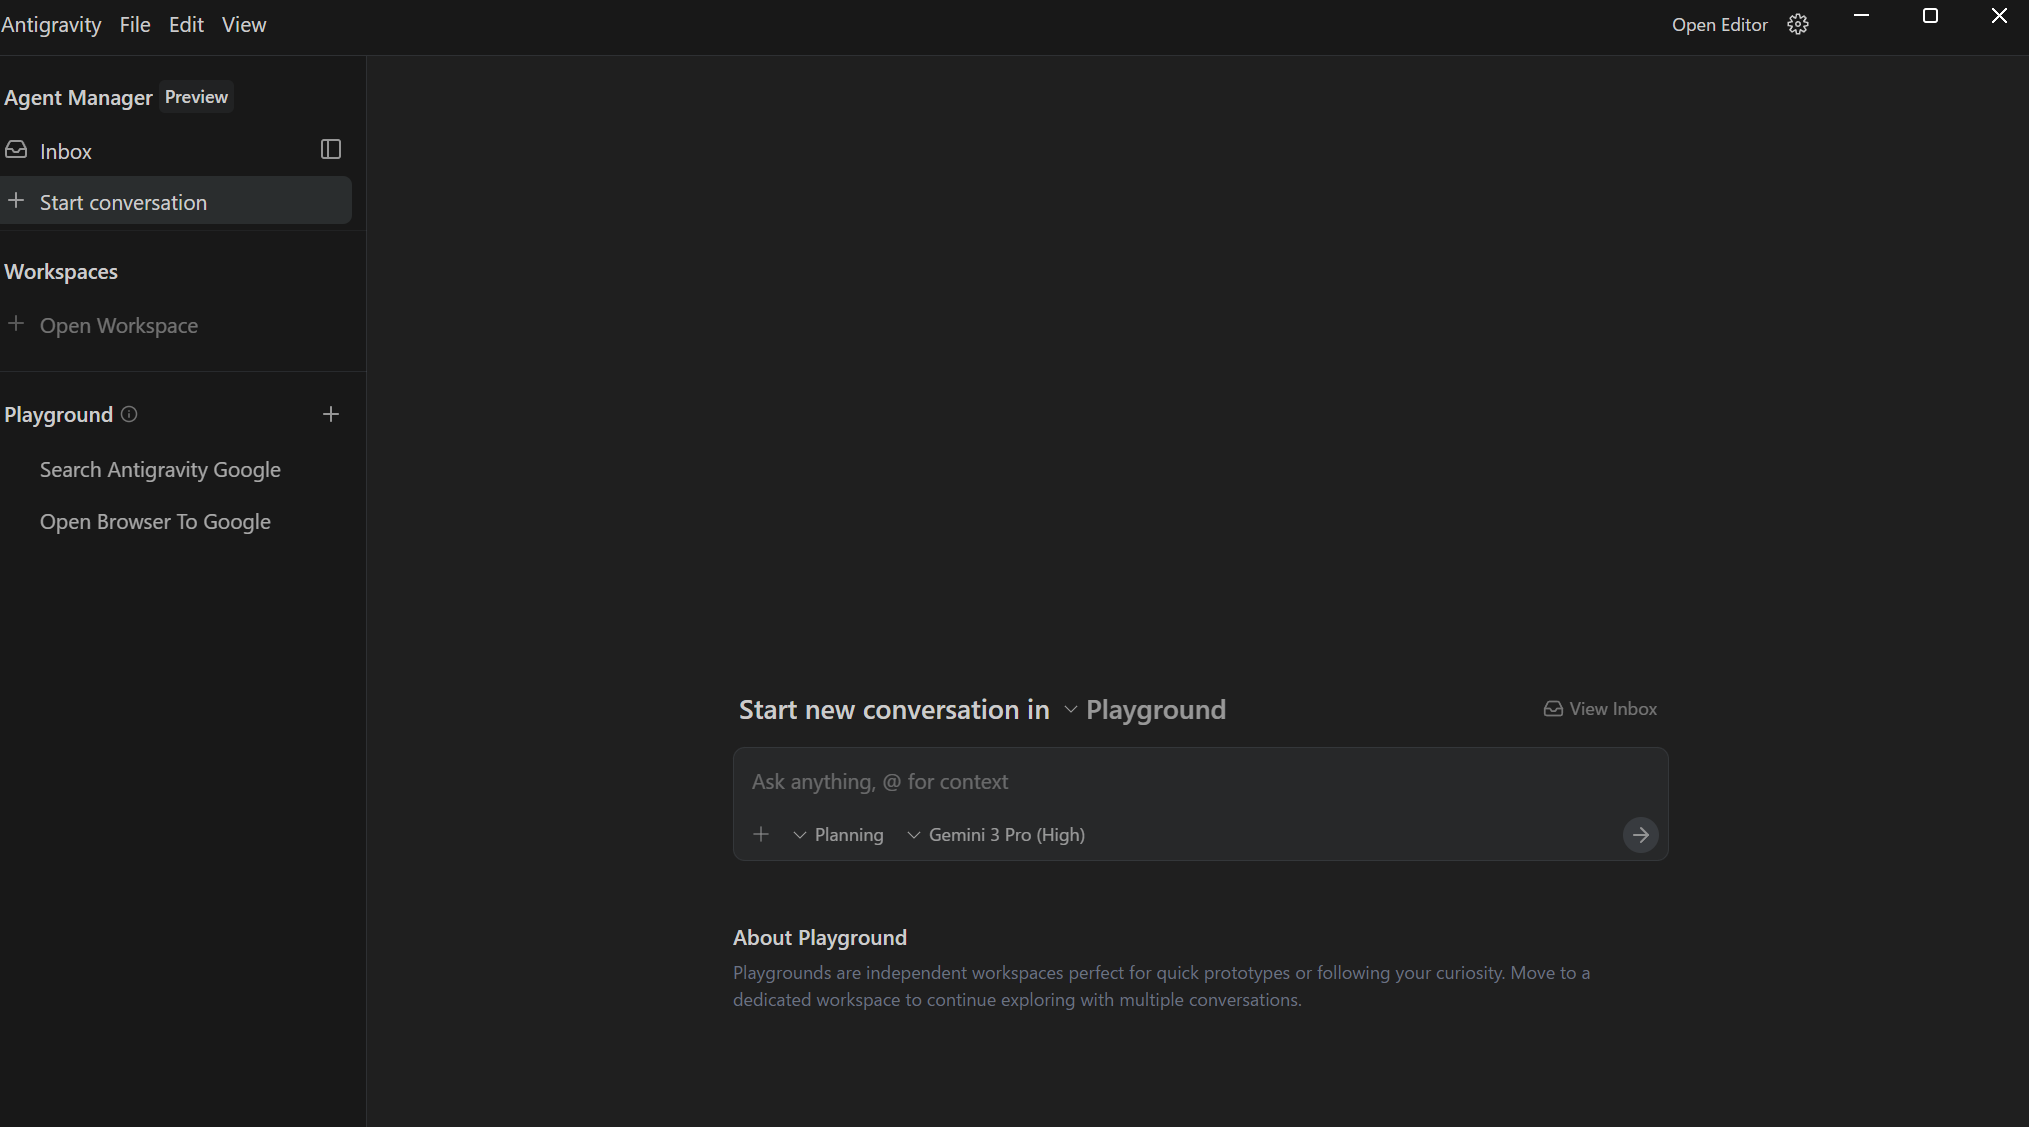The image size is (2029, 1127).
Task: Open the File menu
Action: point(135,25)
